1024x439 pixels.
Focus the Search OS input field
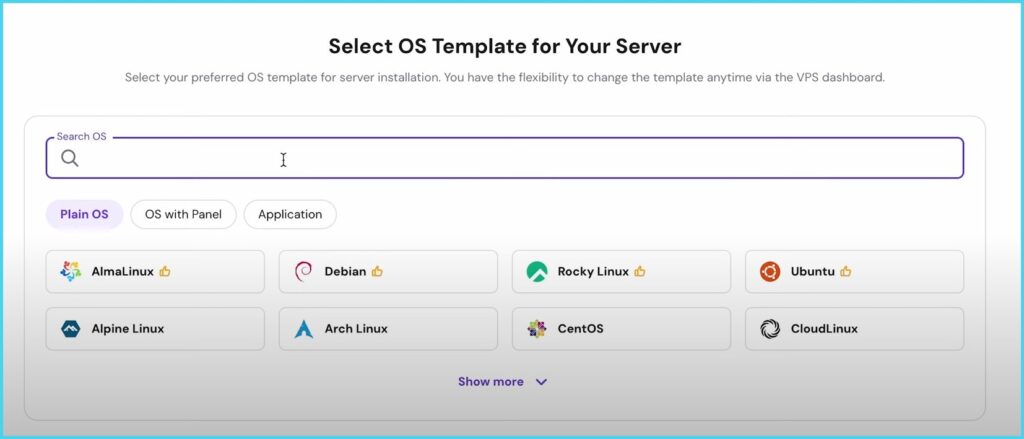click(505, 158)
